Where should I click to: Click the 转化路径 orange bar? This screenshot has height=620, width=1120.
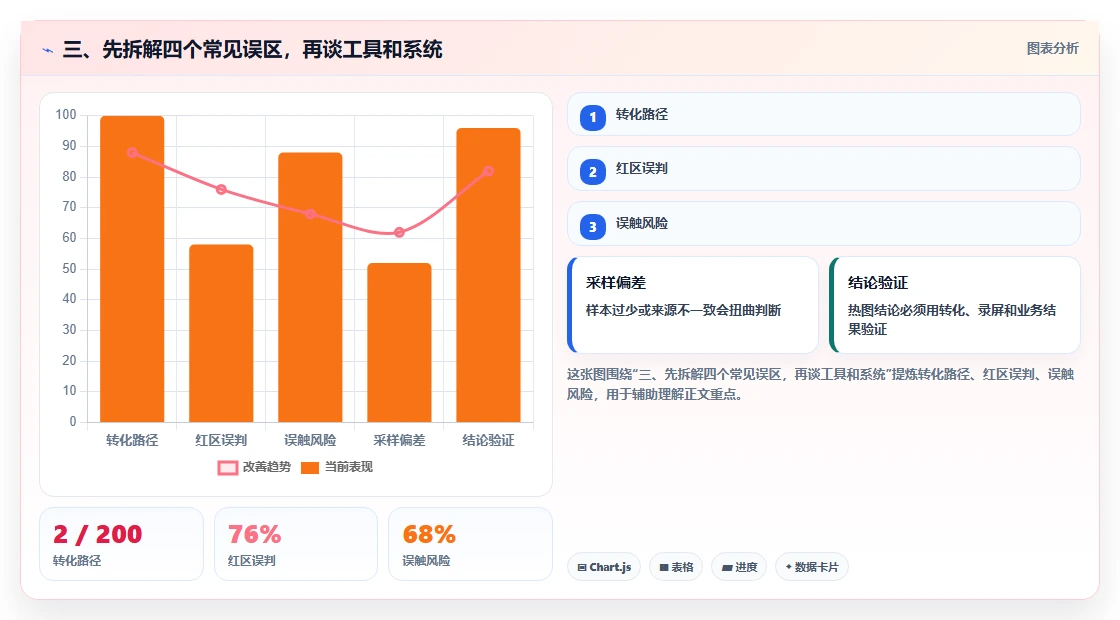[132, 269]
